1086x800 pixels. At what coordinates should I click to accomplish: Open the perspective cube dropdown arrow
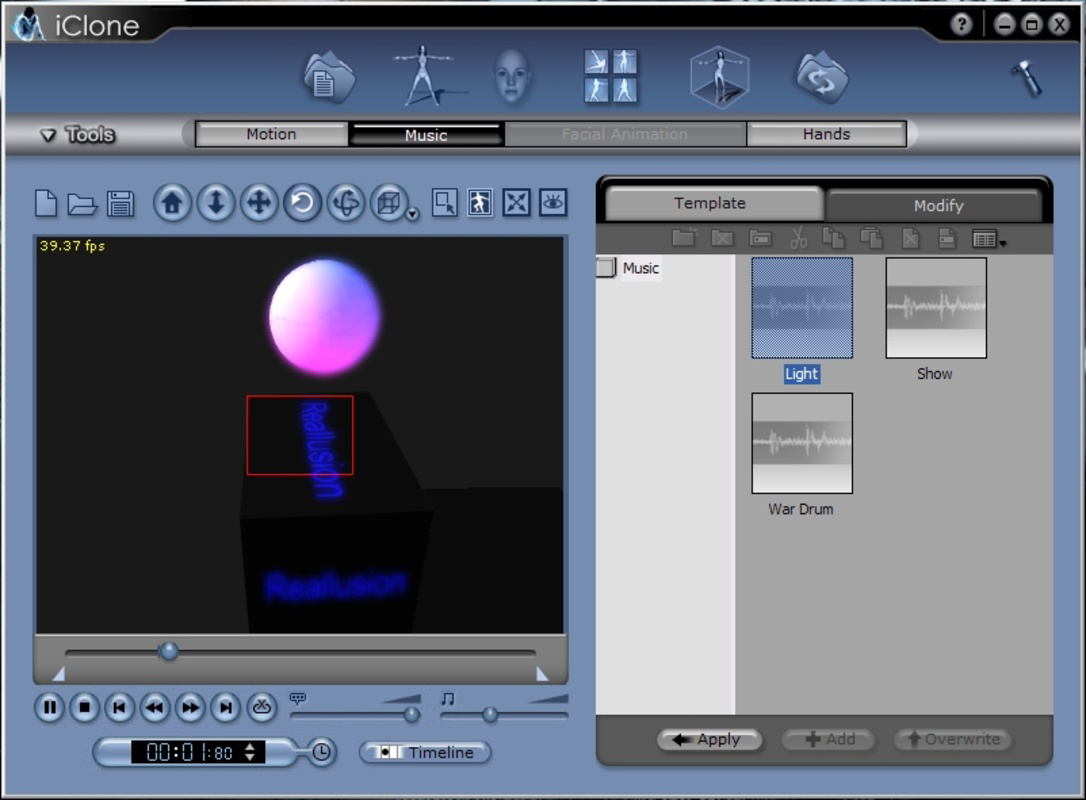click(413, 216)
